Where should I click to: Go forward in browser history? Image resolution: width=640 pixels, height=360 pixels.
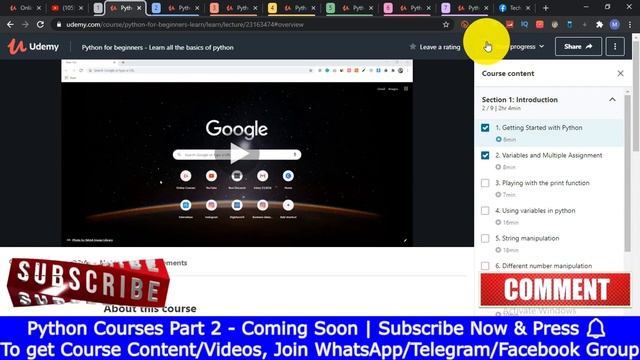coord(25,24)
